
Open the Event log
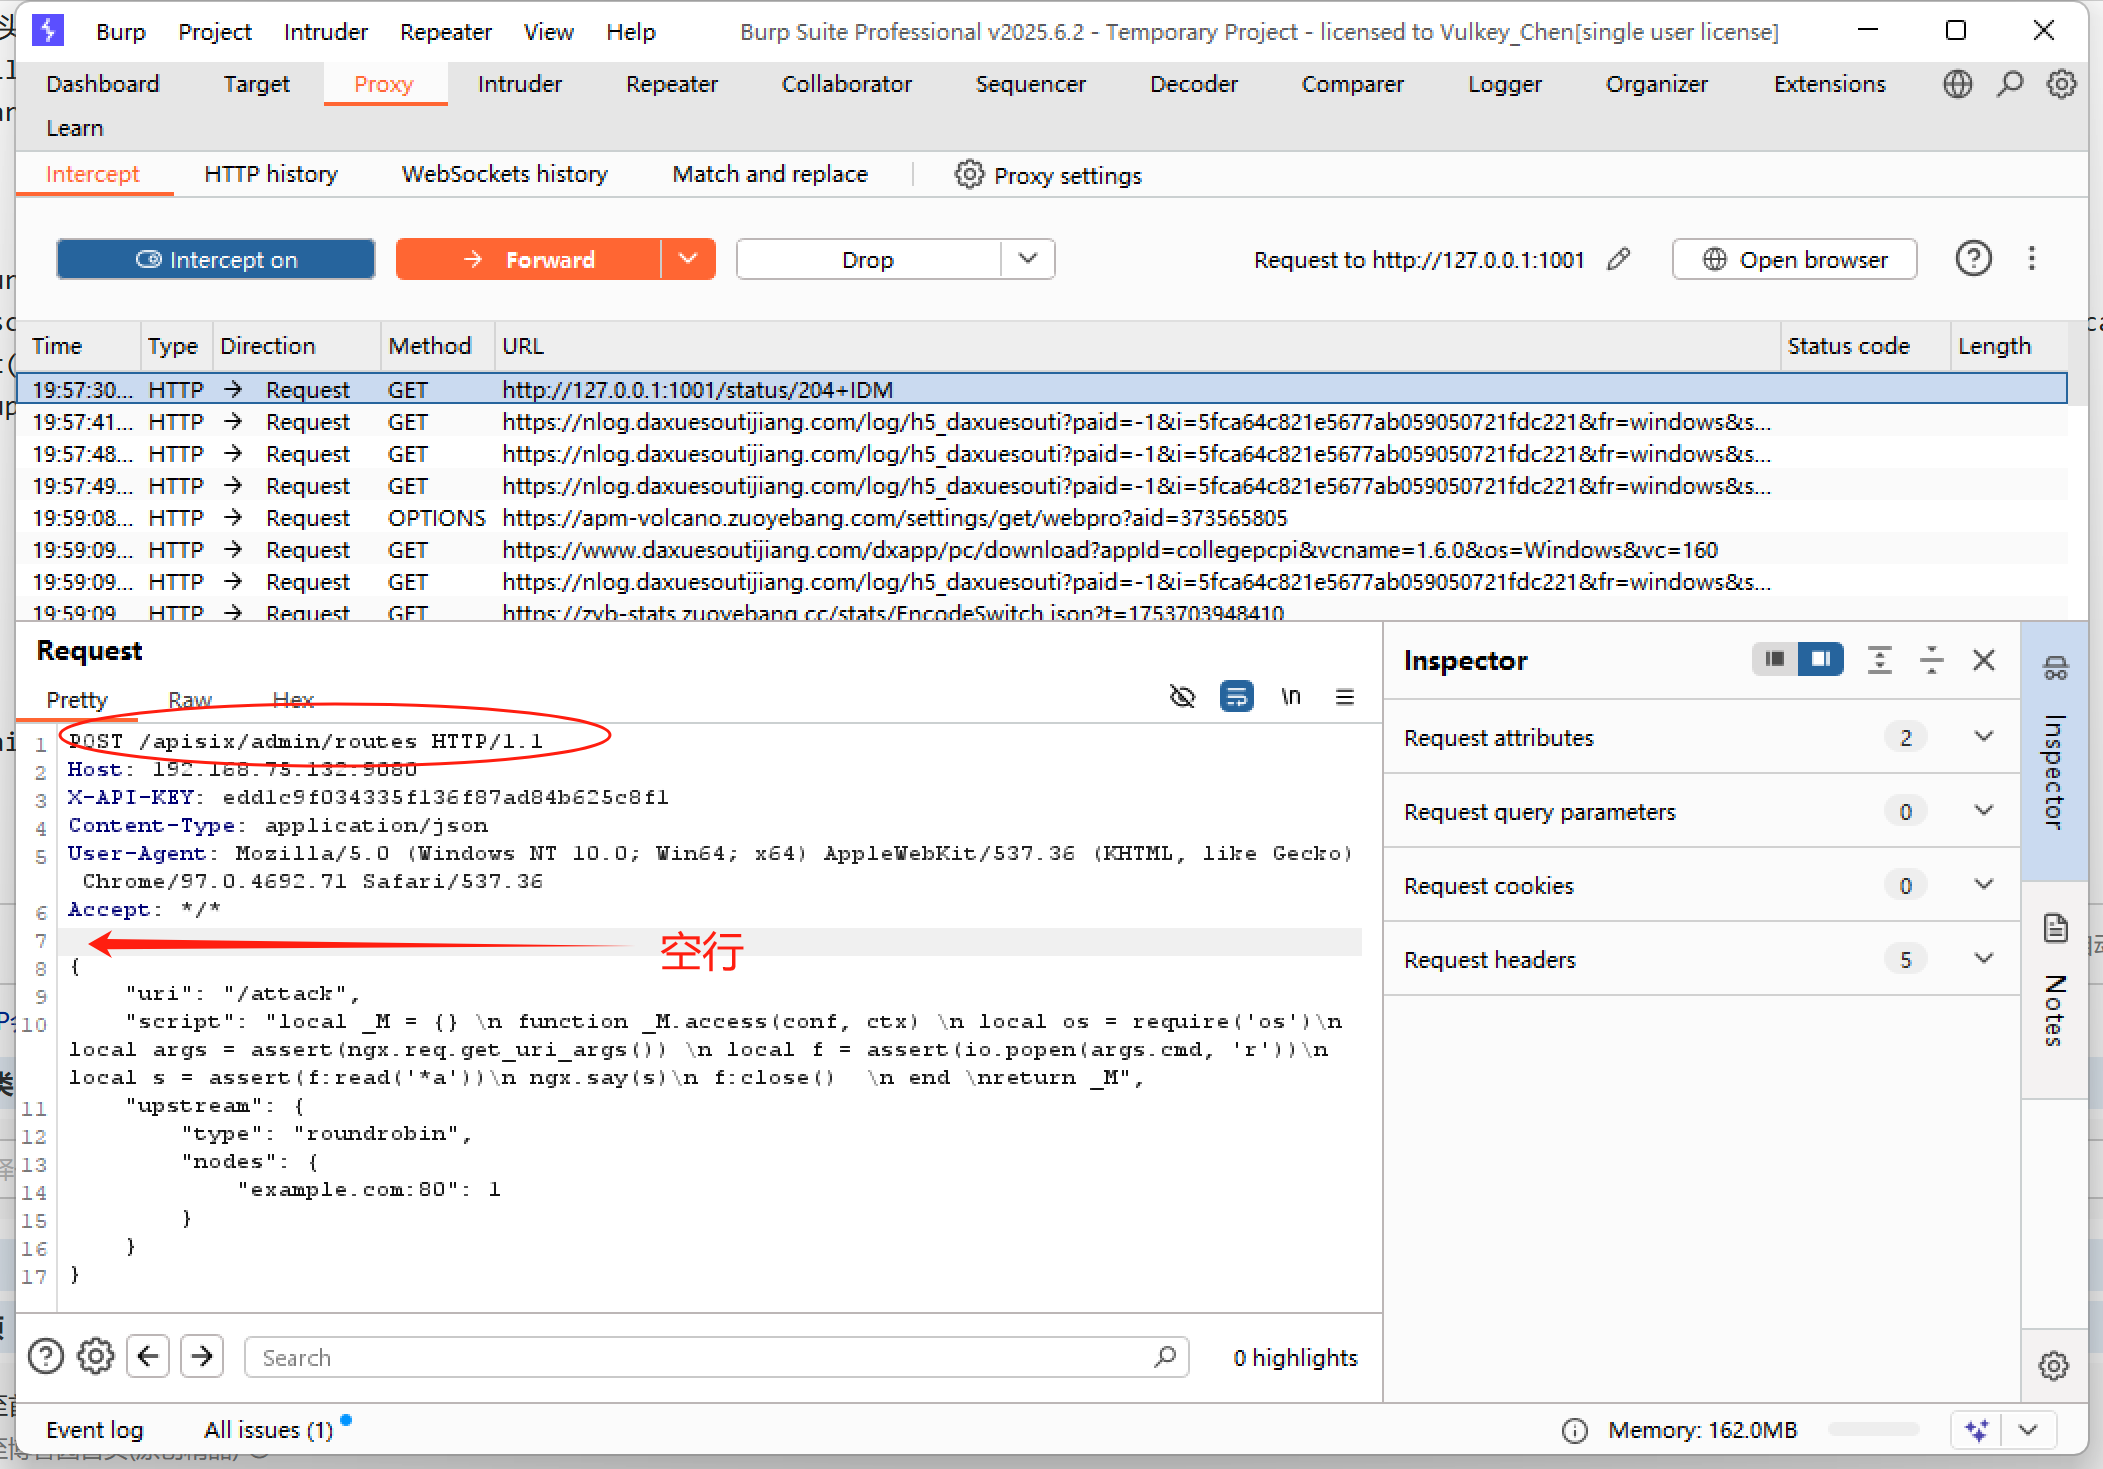pyautogui.click(x=95, y=1430)
